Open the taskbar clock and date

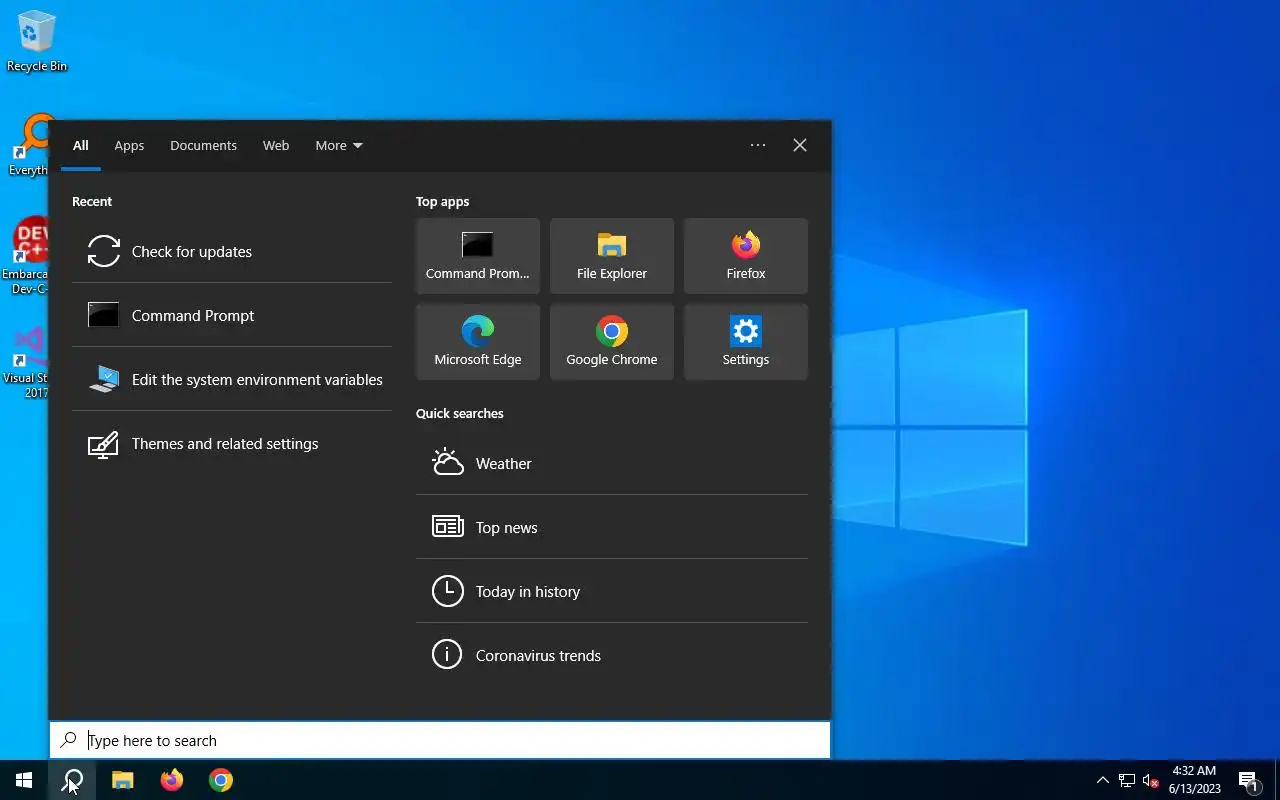click(1195, 780)
